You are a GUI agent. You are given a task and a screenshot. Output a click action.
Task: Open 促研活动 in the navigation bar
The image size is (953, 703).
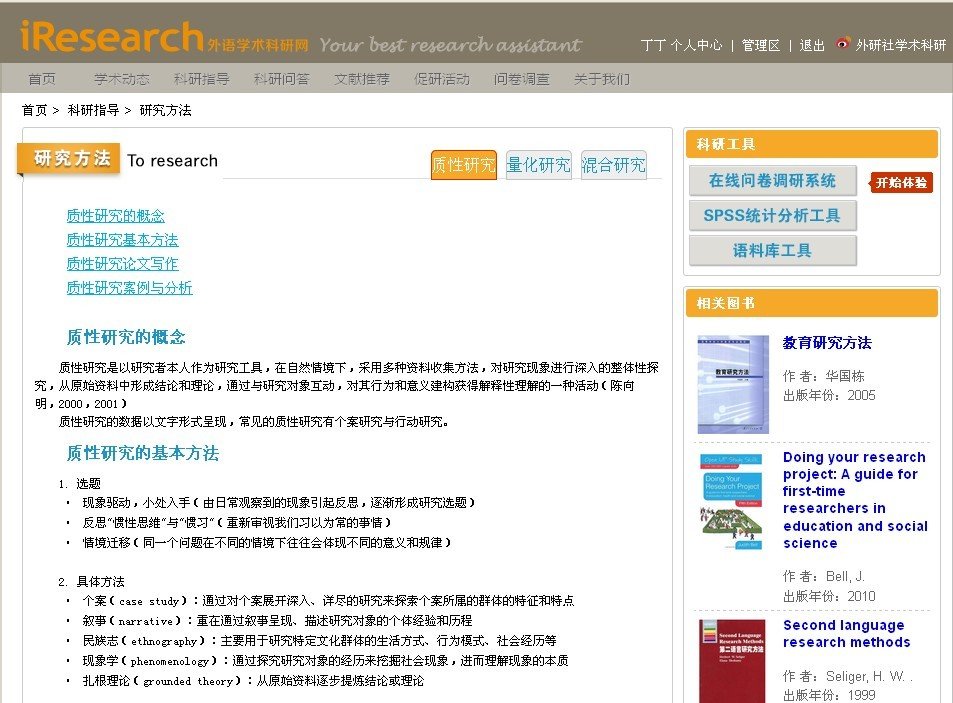pos(442,79)
